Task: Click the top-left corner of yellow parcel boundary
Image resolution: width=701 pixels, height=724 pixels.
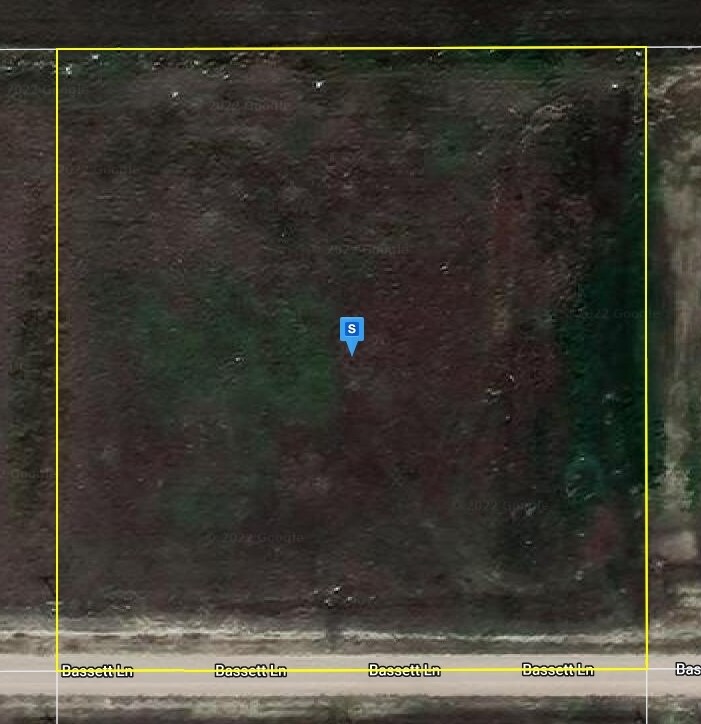Action: 58,49
